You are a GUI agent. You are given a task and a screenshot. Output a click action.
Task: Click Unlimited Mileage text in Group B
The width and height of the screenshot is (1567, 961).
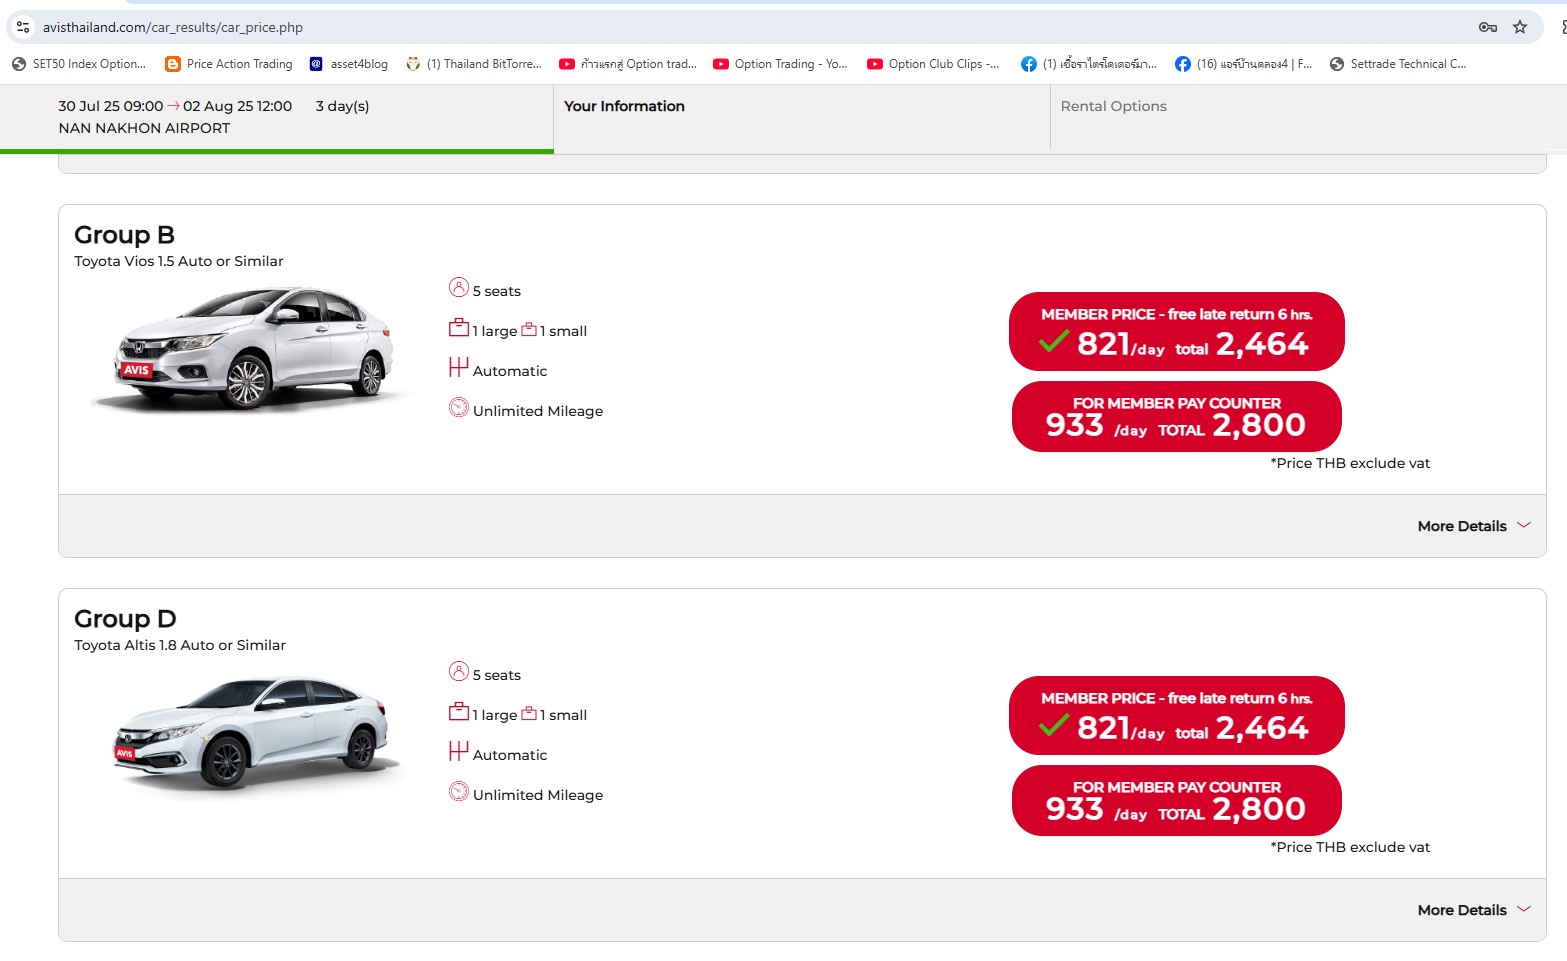coord(538,411)
